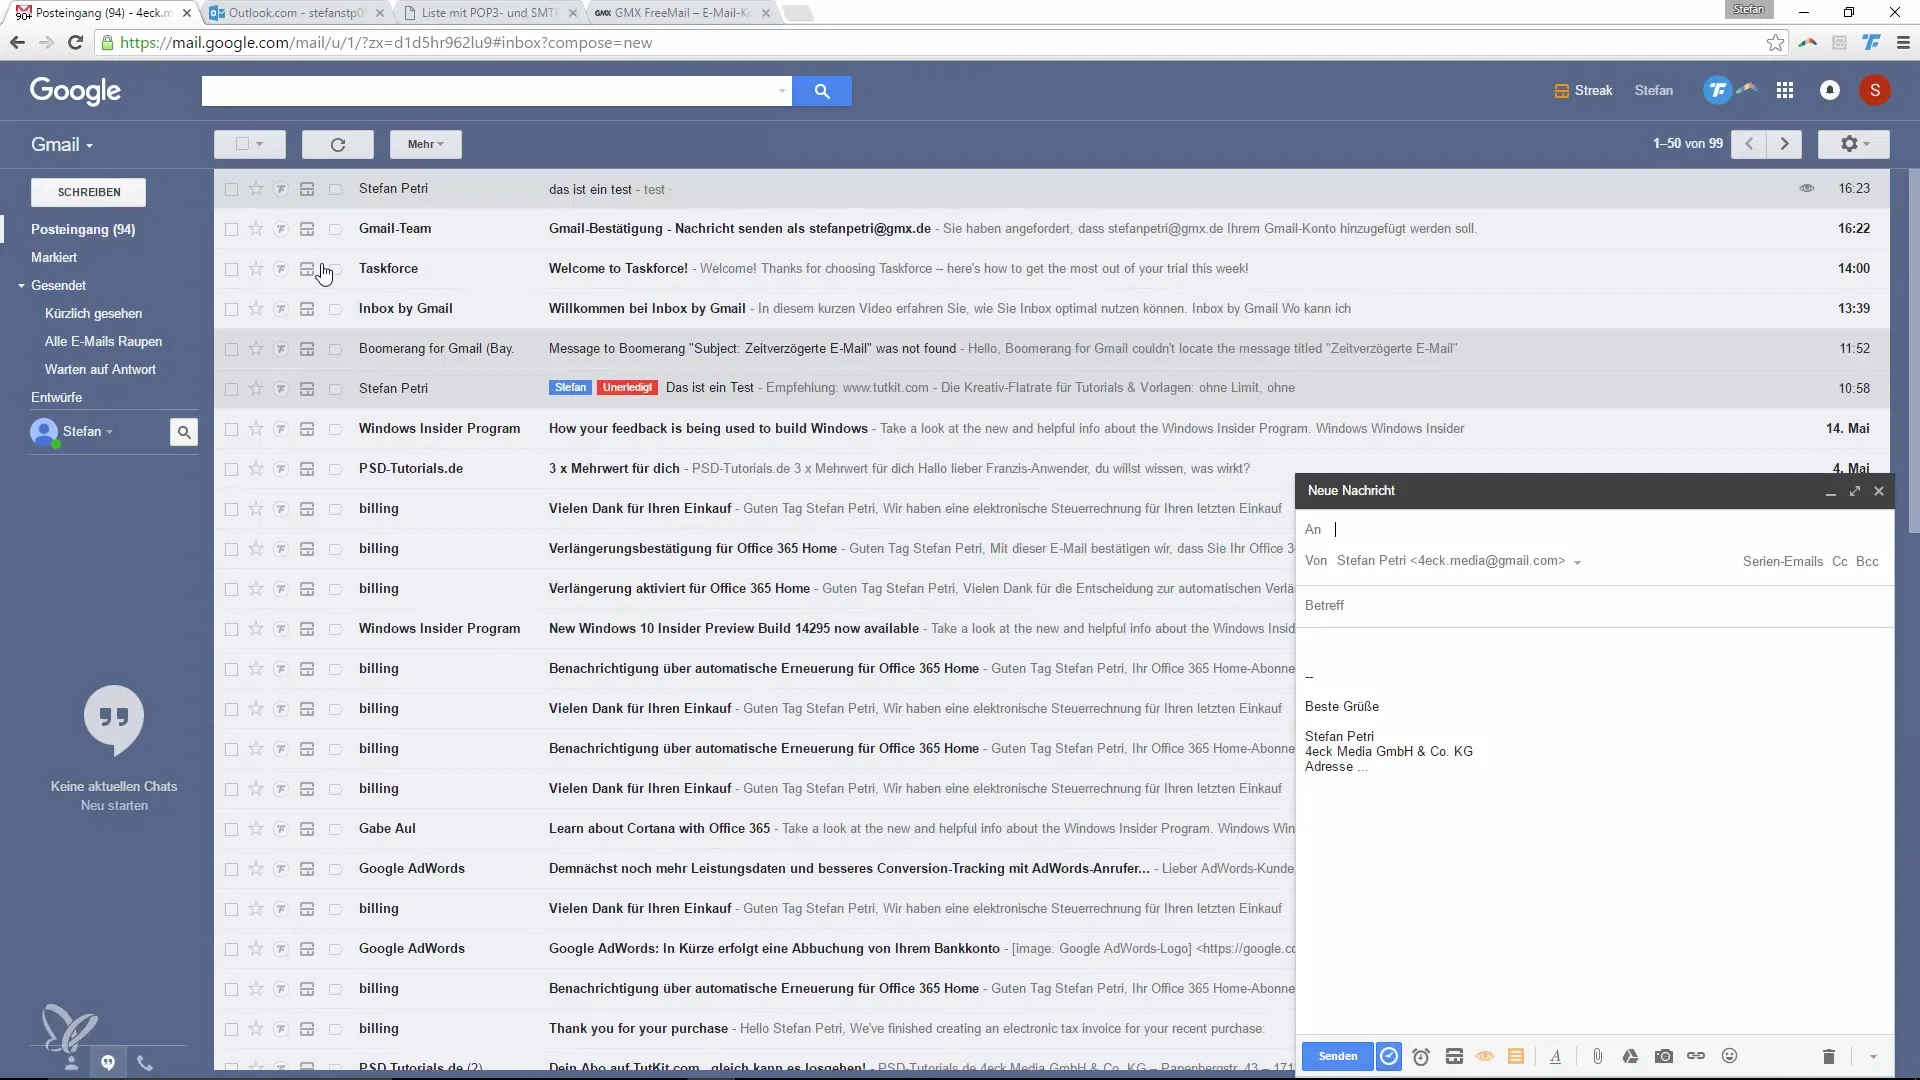Open Hangouts contacts person icon
The image size is (1920, 1080).
(71, 1063)
